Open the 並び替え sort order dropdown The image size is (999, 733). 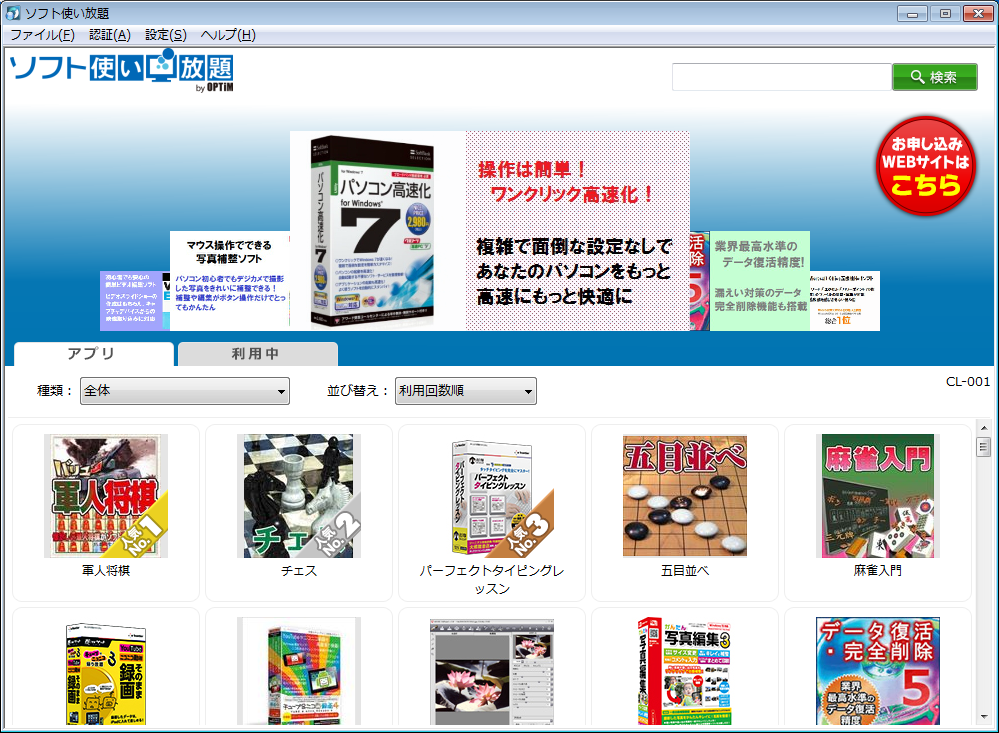[x=466, y=391]
